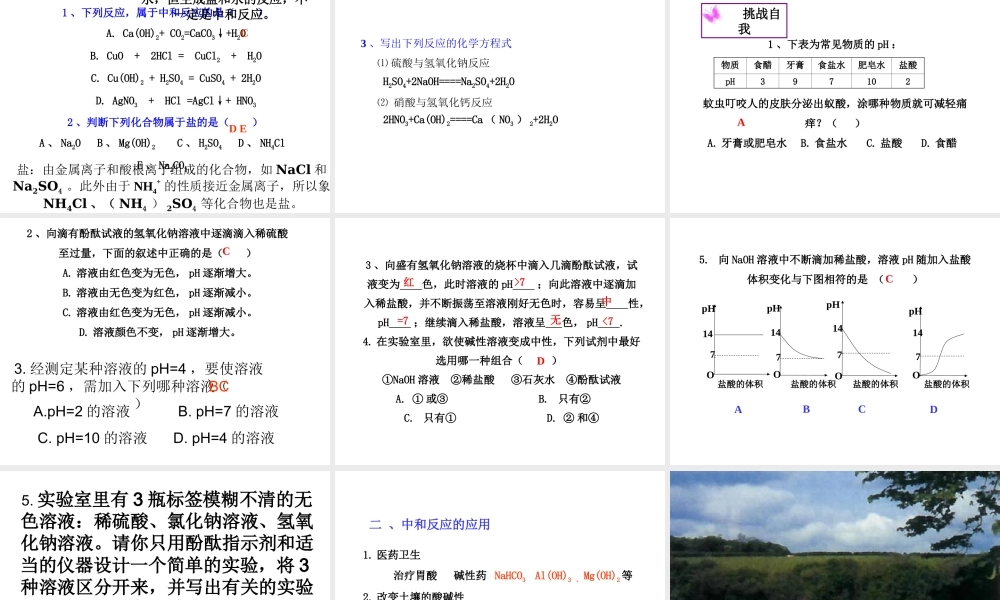Click the text 硫酸与氢氧化钠反应

tap(440, 63)
